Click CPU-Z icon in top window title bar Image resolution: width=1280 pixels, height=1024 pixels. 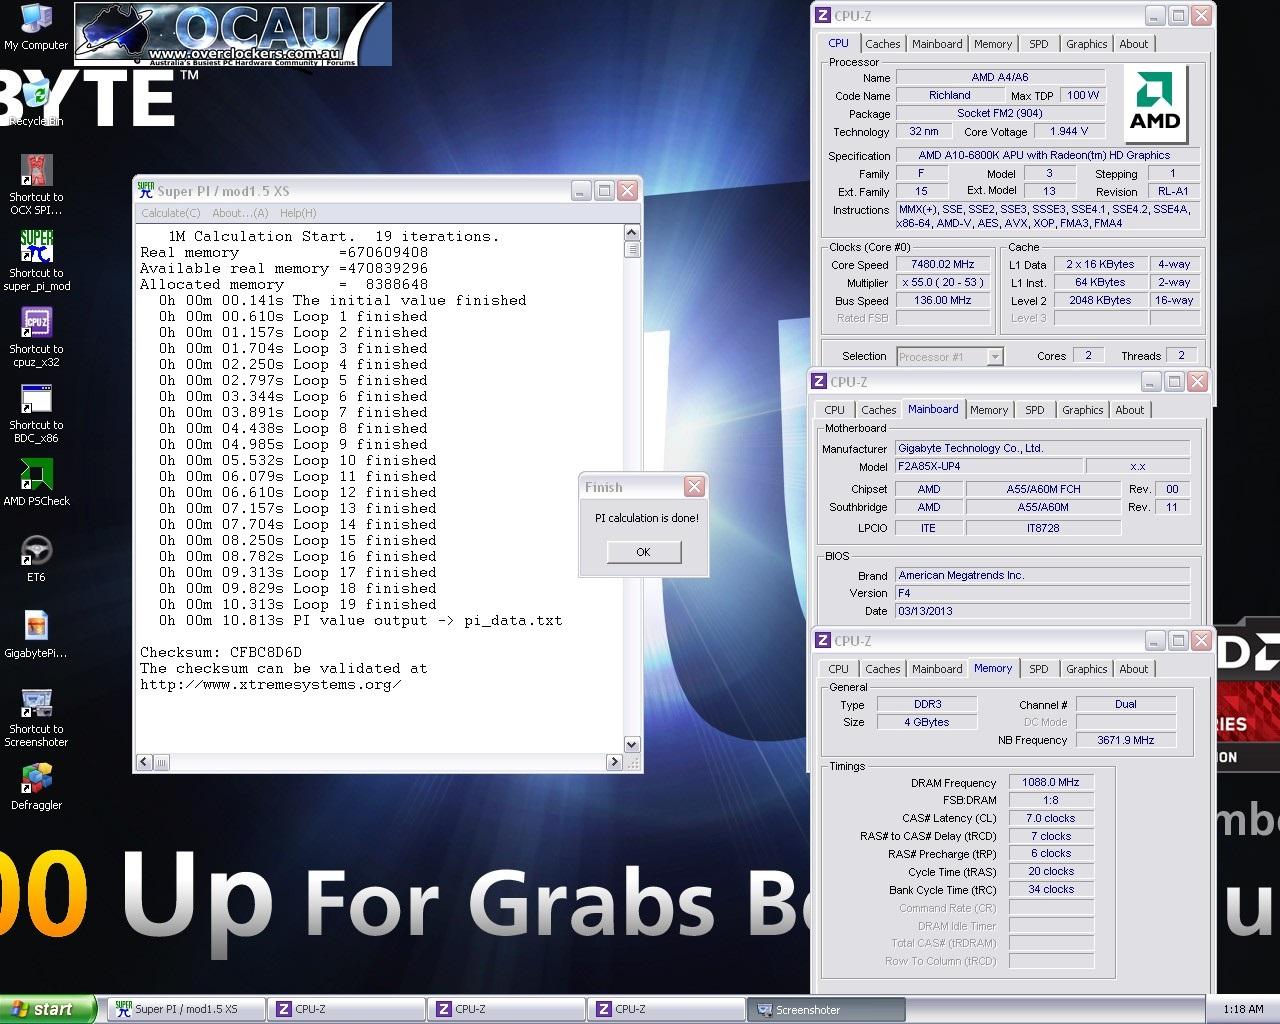tap(823, 15)
